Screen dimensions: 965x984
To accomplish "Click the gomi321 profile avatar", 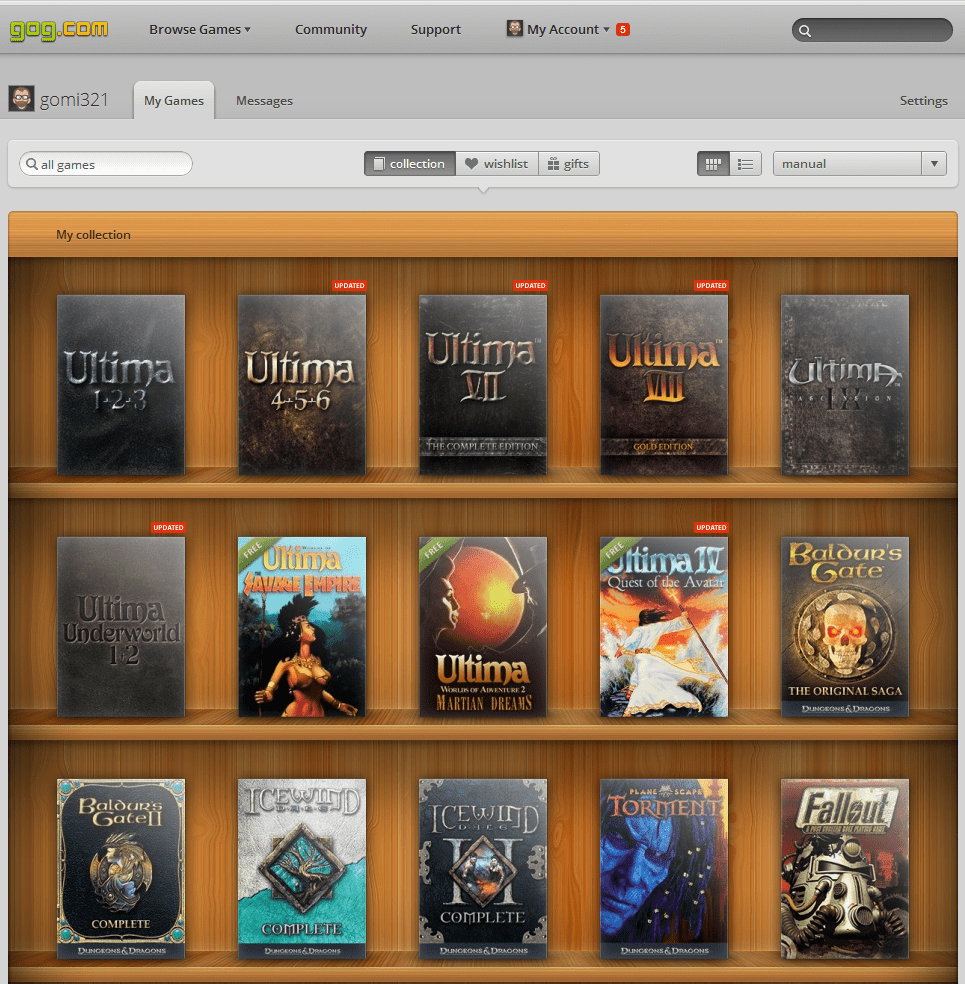I will (x=21, y=99).
